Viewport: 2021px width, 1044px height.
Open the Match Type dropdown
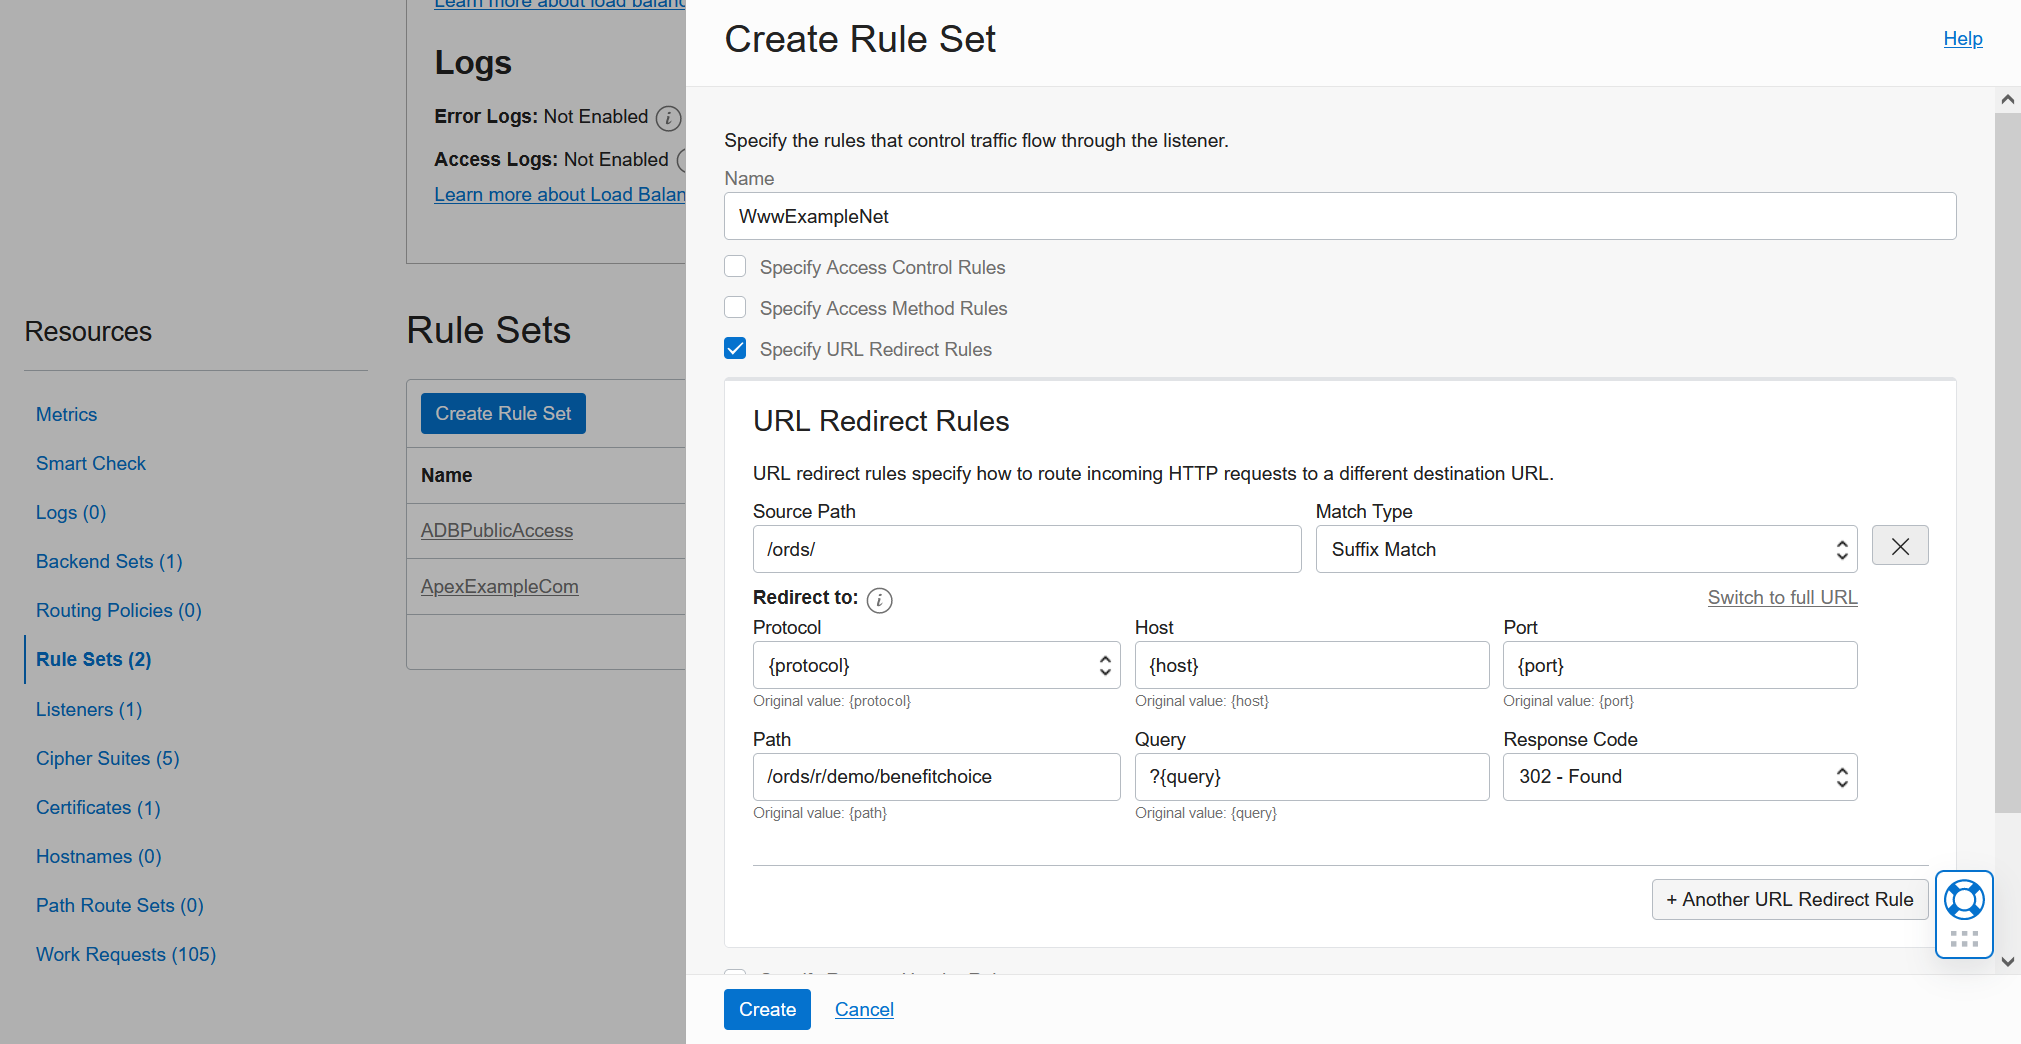point(1586,549)
